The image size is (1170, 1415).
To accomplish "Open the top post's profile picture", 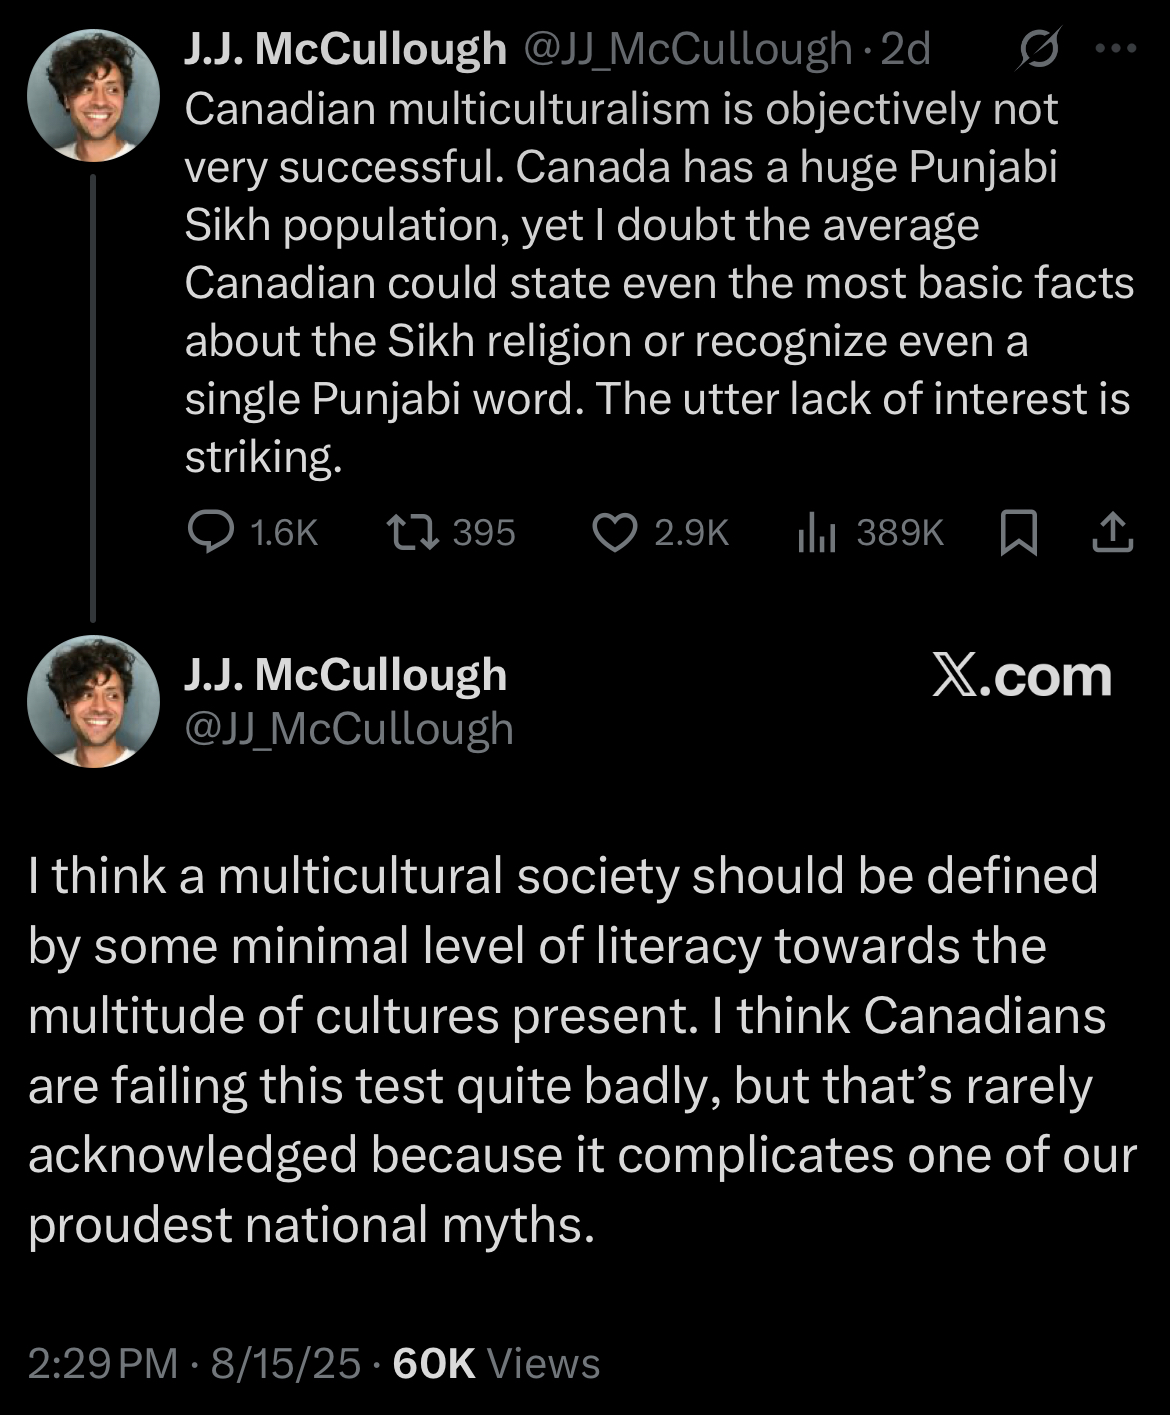I will coord(93,96).
